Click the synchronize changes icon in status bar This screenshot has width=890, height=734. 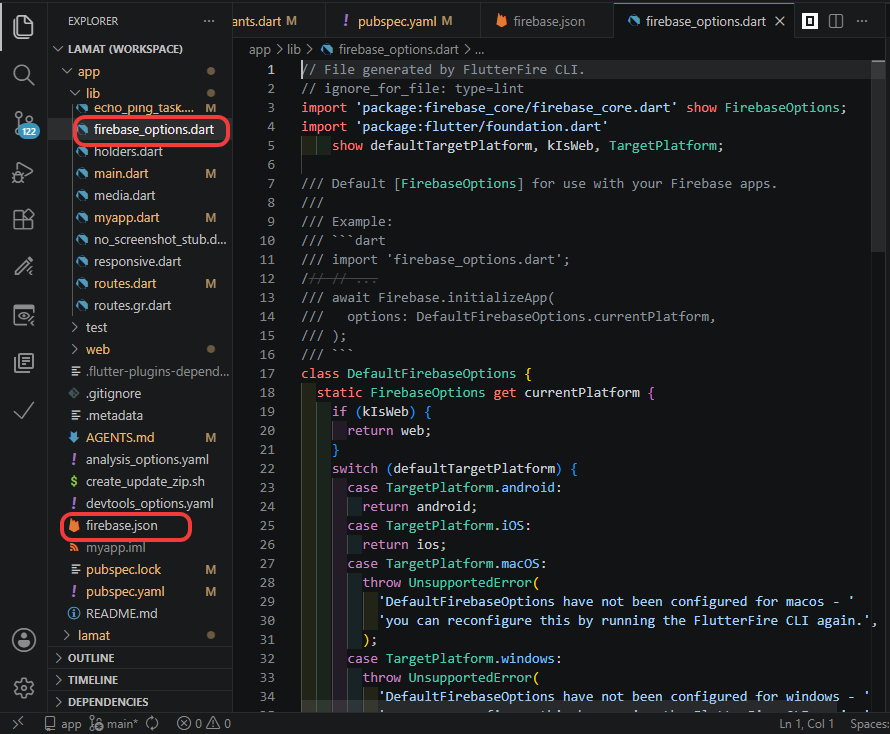152,723
